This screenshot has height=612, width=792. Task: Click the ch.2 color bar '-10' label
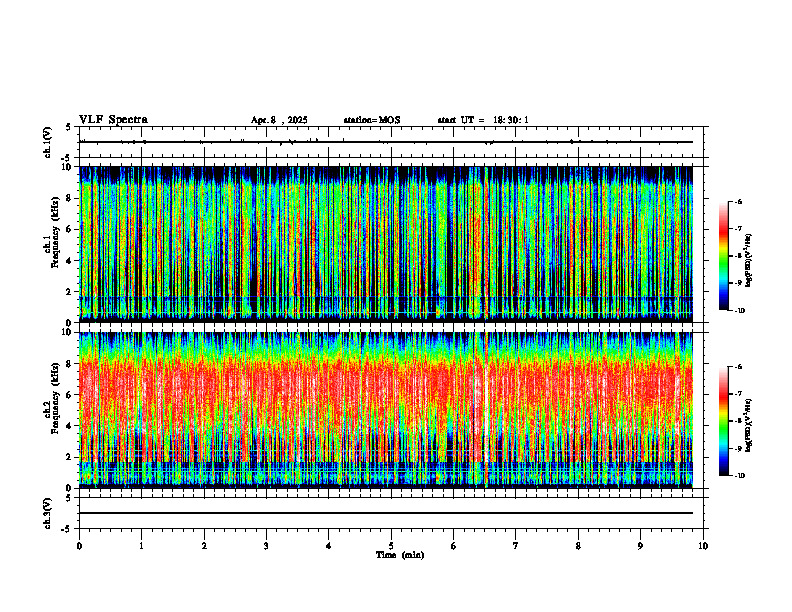tap(740, 476)
